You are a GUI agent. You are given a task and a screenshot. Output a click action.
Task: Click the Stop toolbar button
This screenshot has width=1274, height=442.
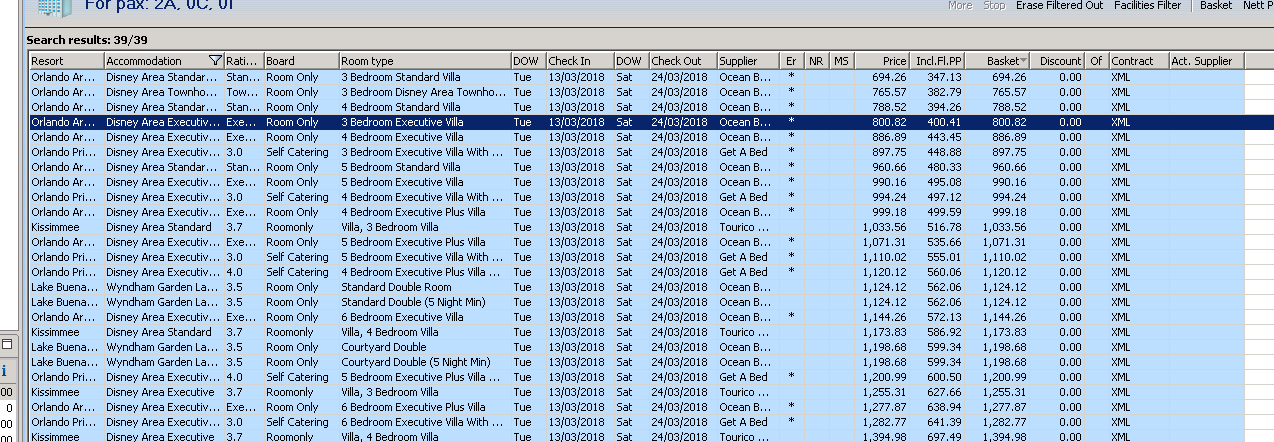click(994, 6)
